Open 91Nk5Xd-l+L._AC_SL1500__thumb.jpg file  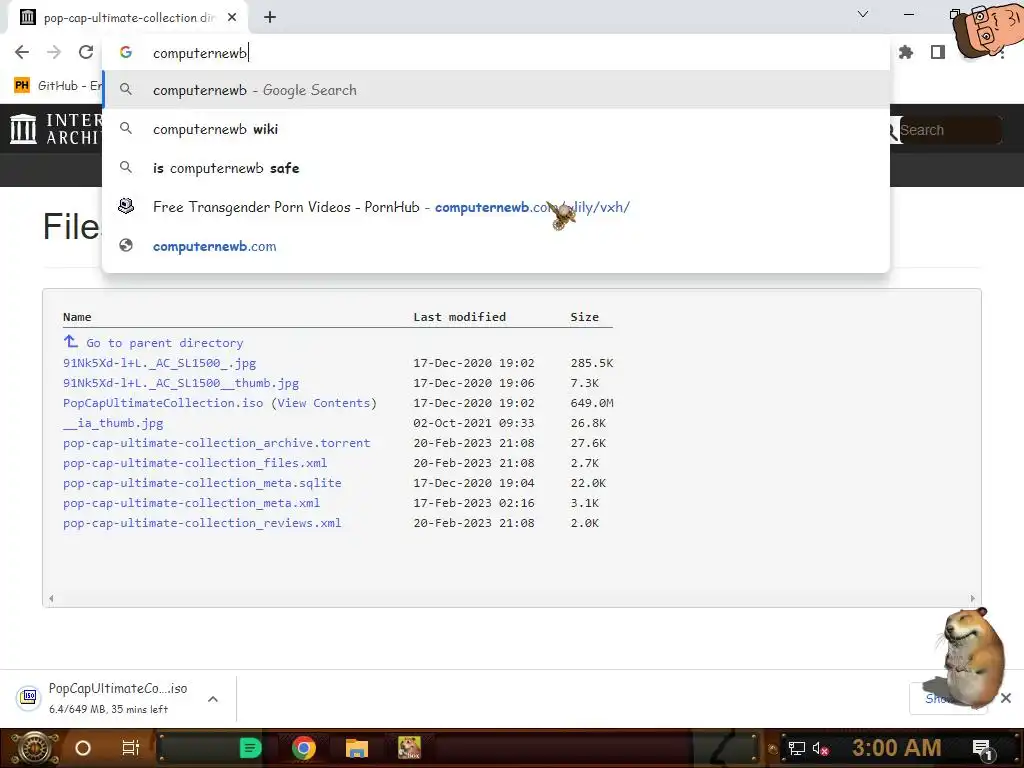pos(181,383)
